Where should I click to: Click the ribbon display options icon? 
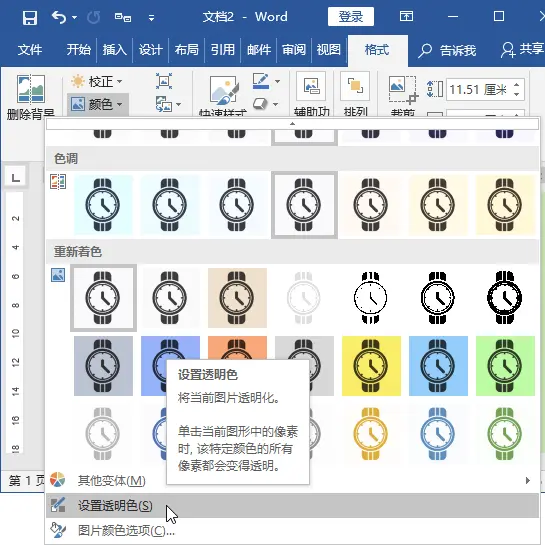click(x=406, y=16)
